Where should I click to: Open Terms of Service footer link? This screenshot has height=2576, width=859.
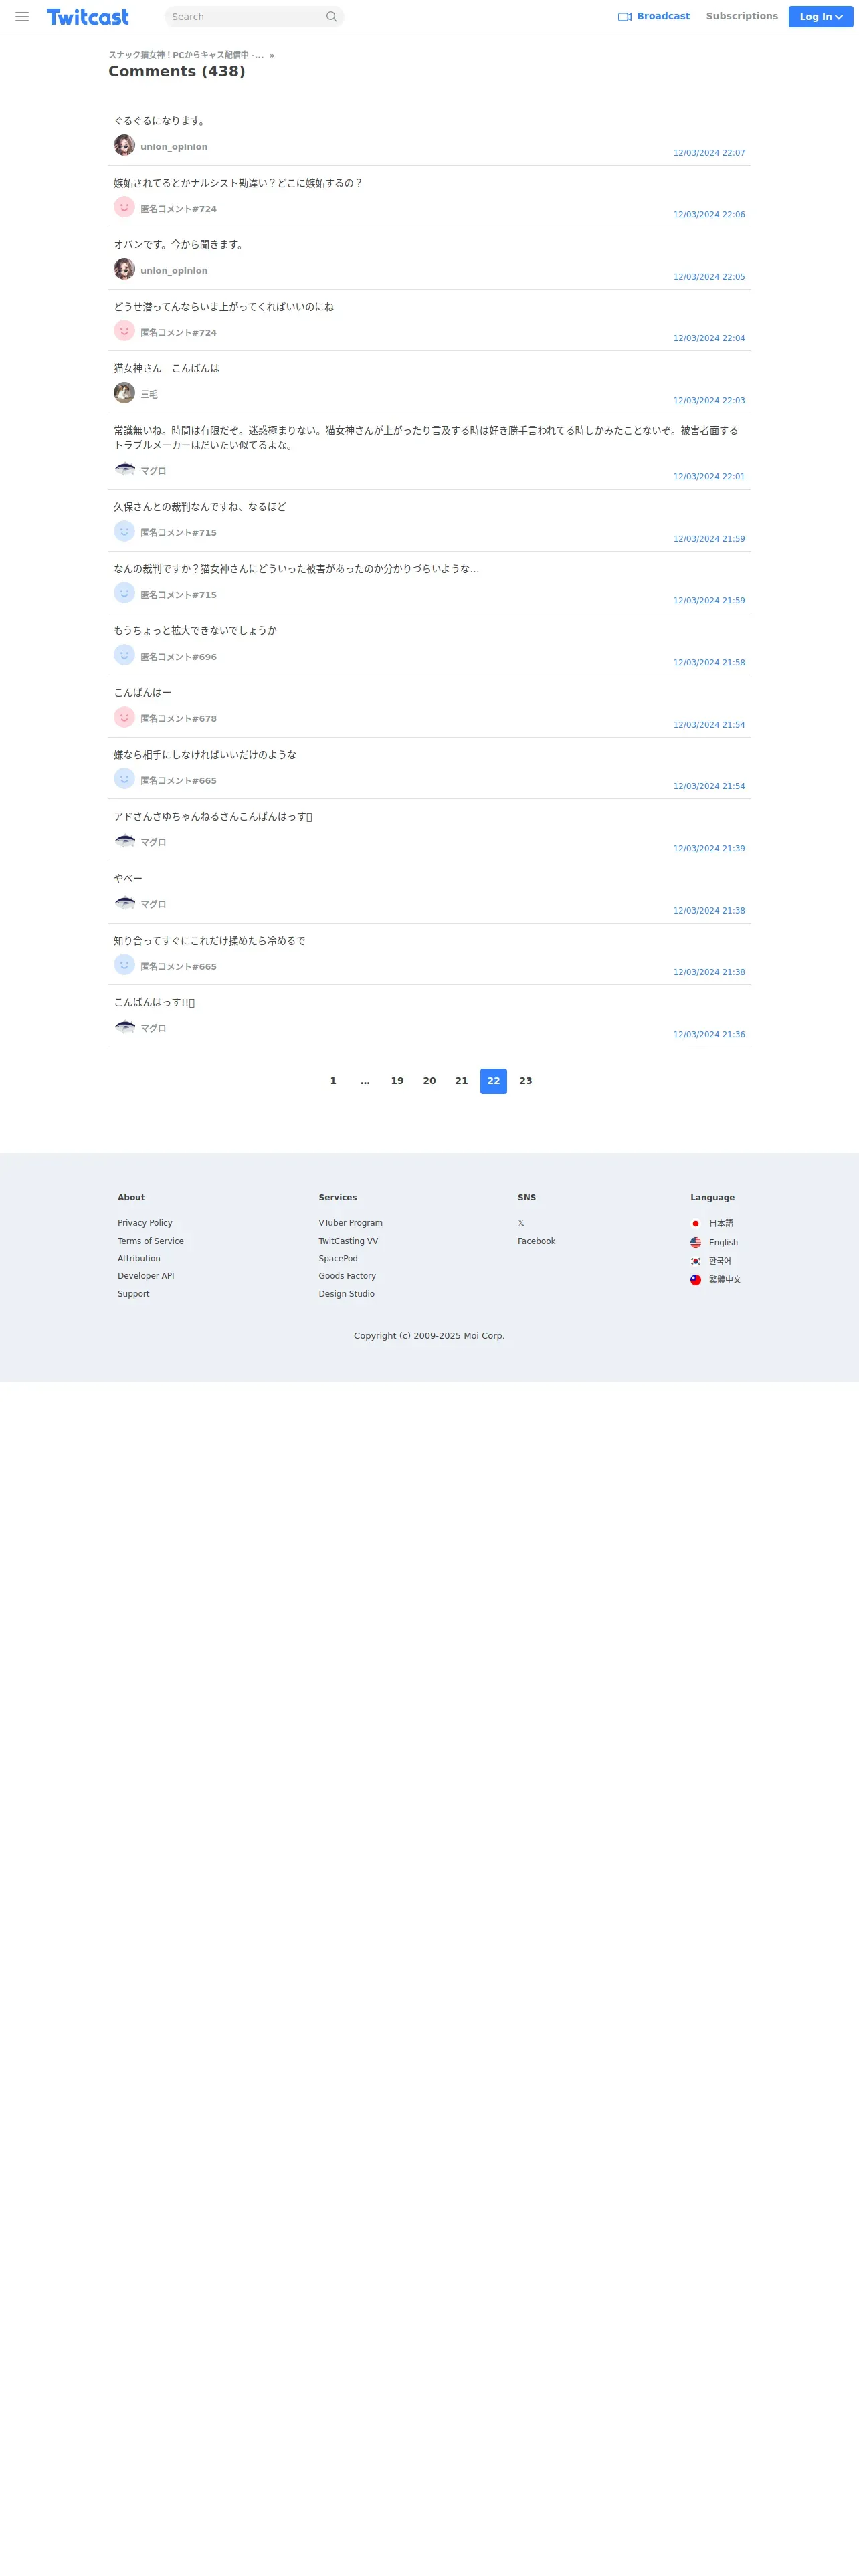[151, 1241]
